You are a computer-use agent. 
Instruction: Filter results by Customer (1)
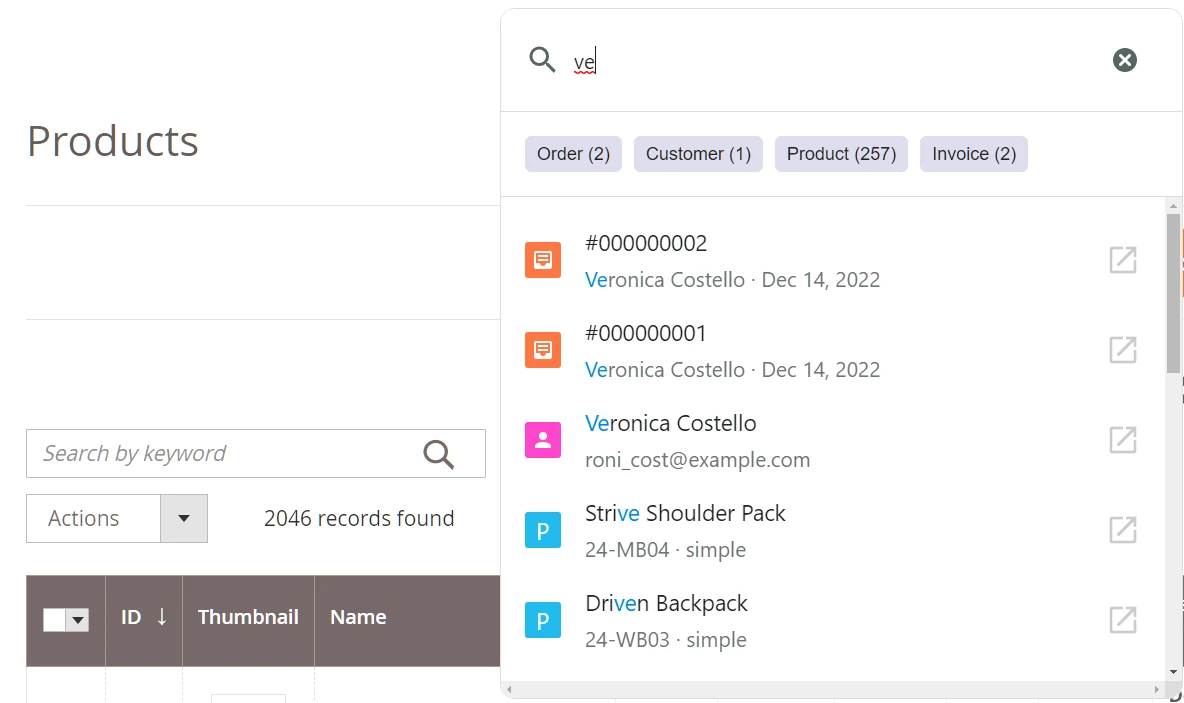click(x=698, y=154)
